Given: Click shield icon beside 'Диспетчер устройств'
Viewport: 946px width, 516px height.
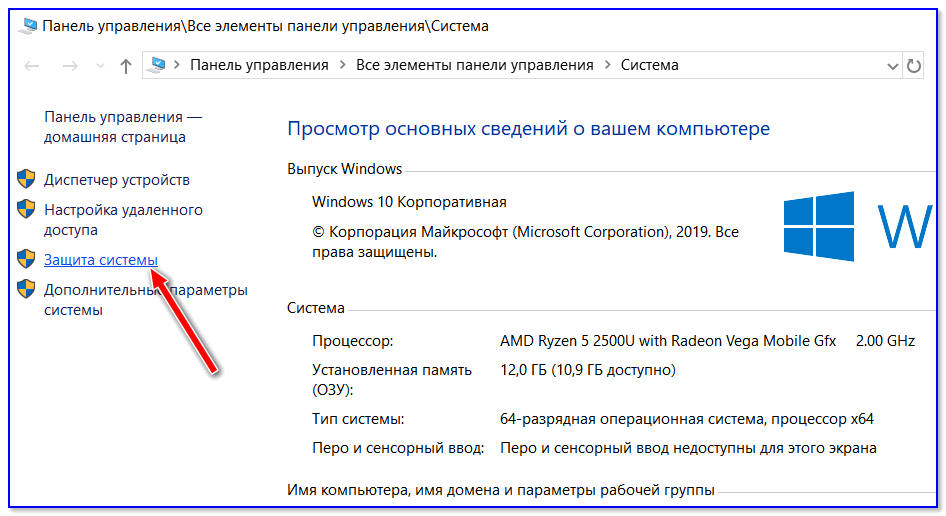Looking at the screenshot, I should (27, 180).
